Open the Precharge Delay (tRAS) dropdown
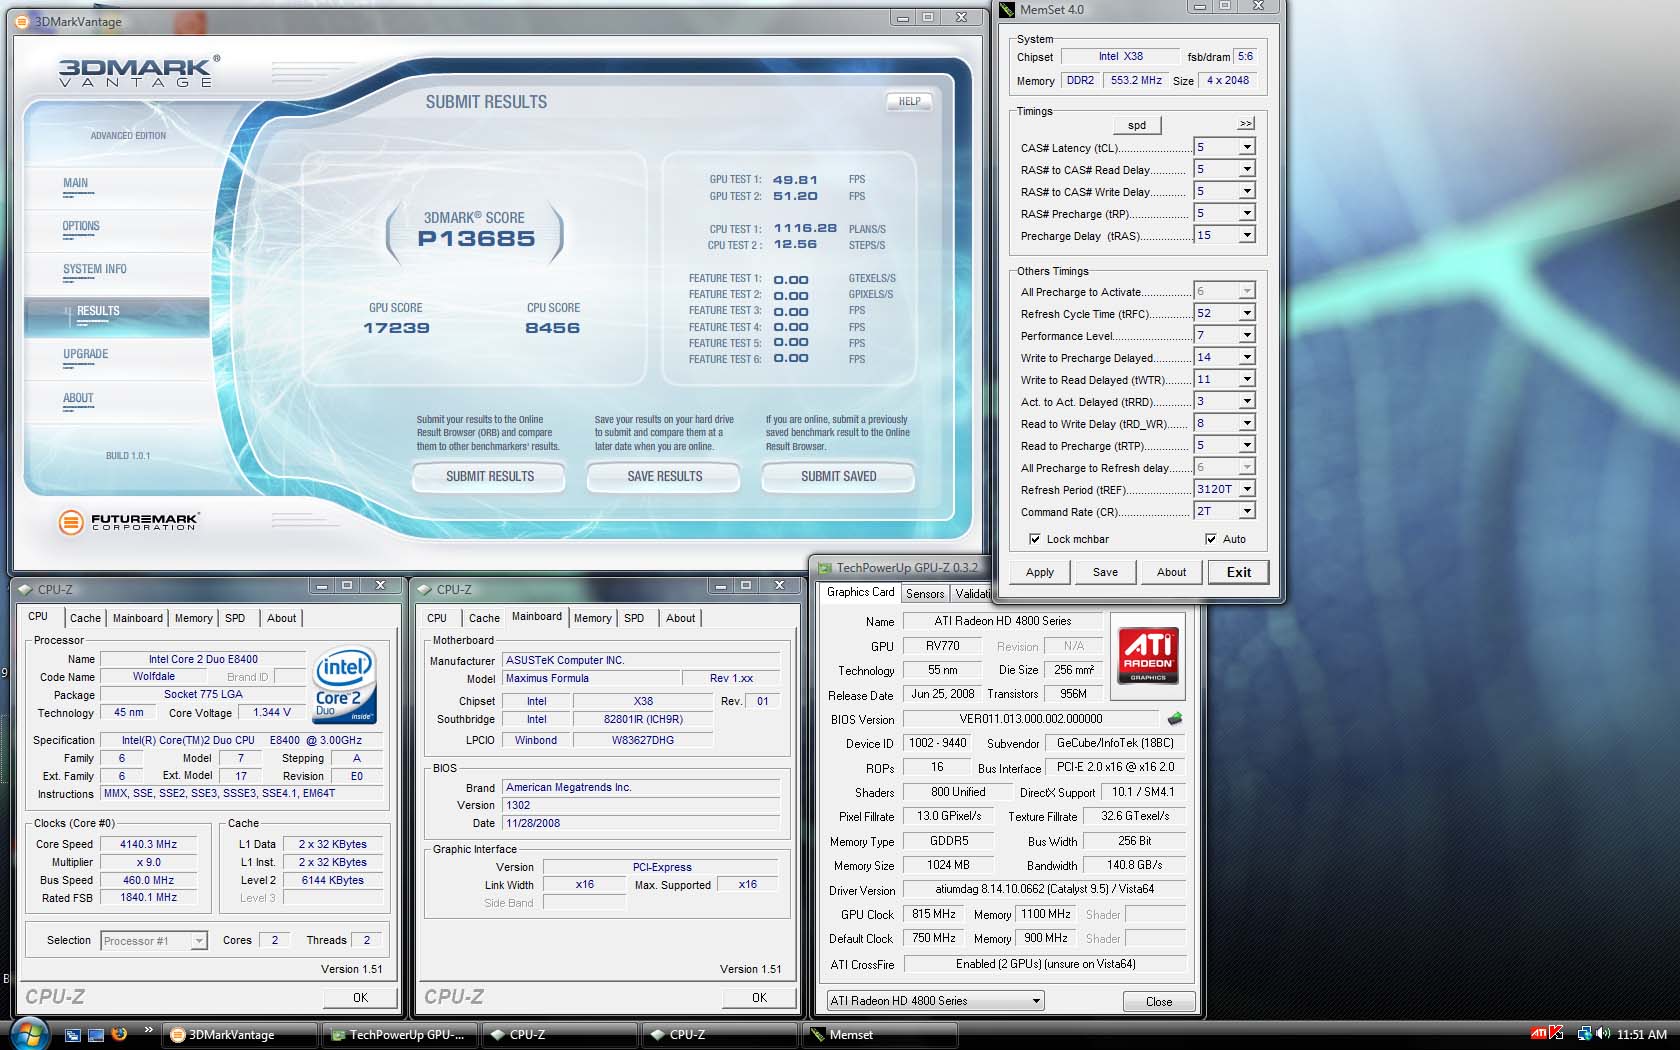1680x1050 pixels. tap(1247, 235)
